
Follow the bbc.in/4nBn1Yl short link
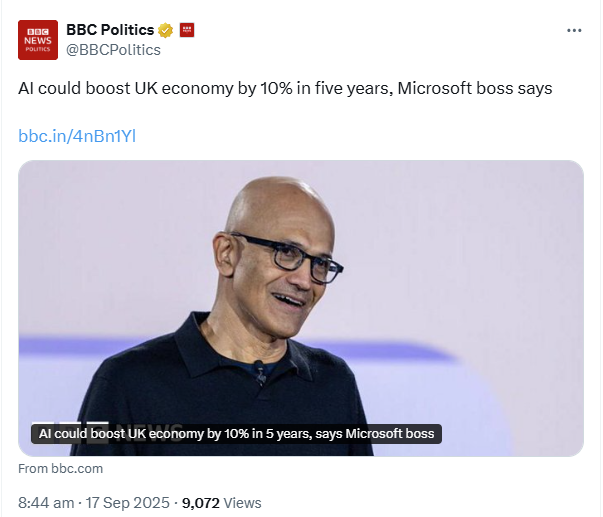pos(77,135)
